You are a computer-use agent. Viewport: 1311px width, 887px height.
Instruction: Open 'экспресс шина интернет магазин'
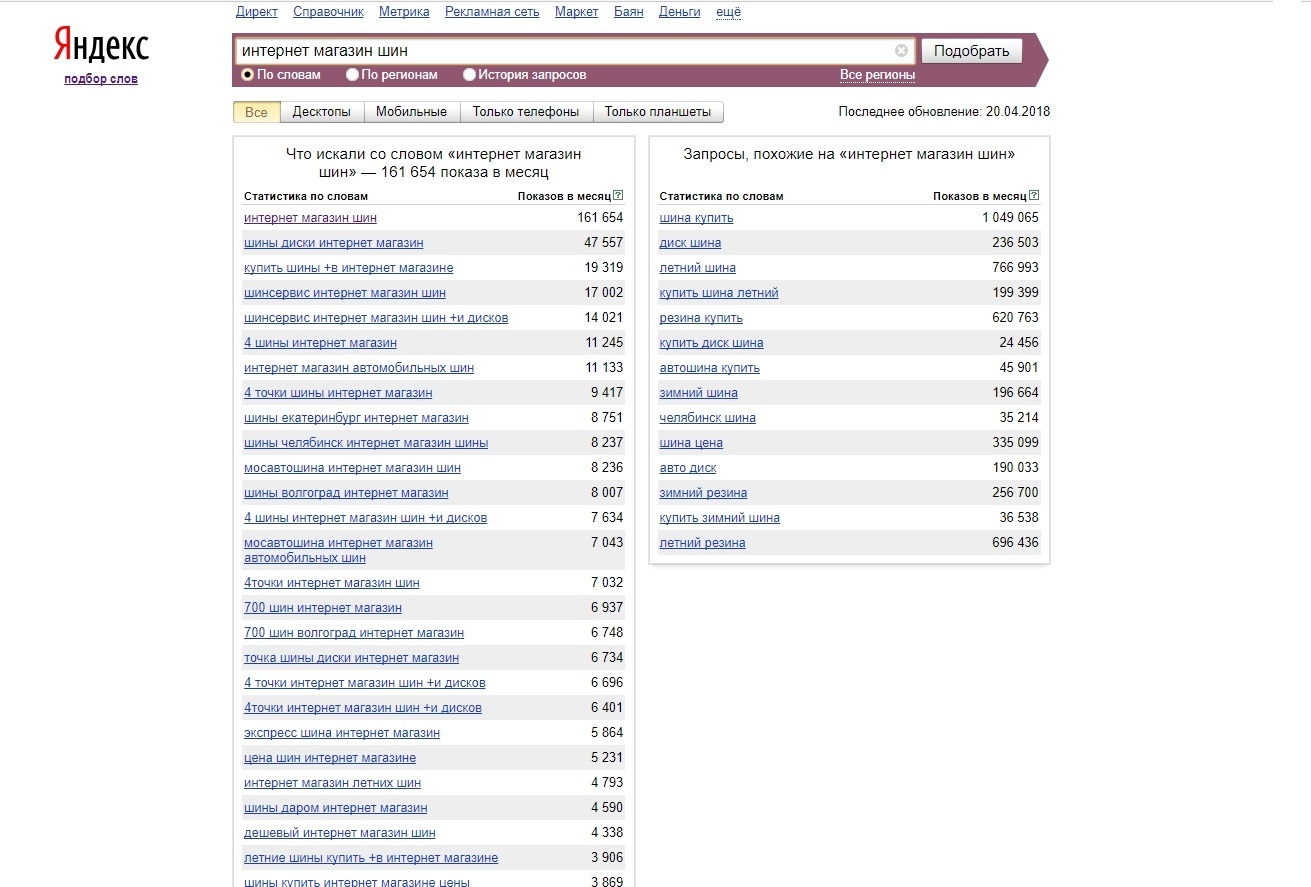click(x=342, y=733)
